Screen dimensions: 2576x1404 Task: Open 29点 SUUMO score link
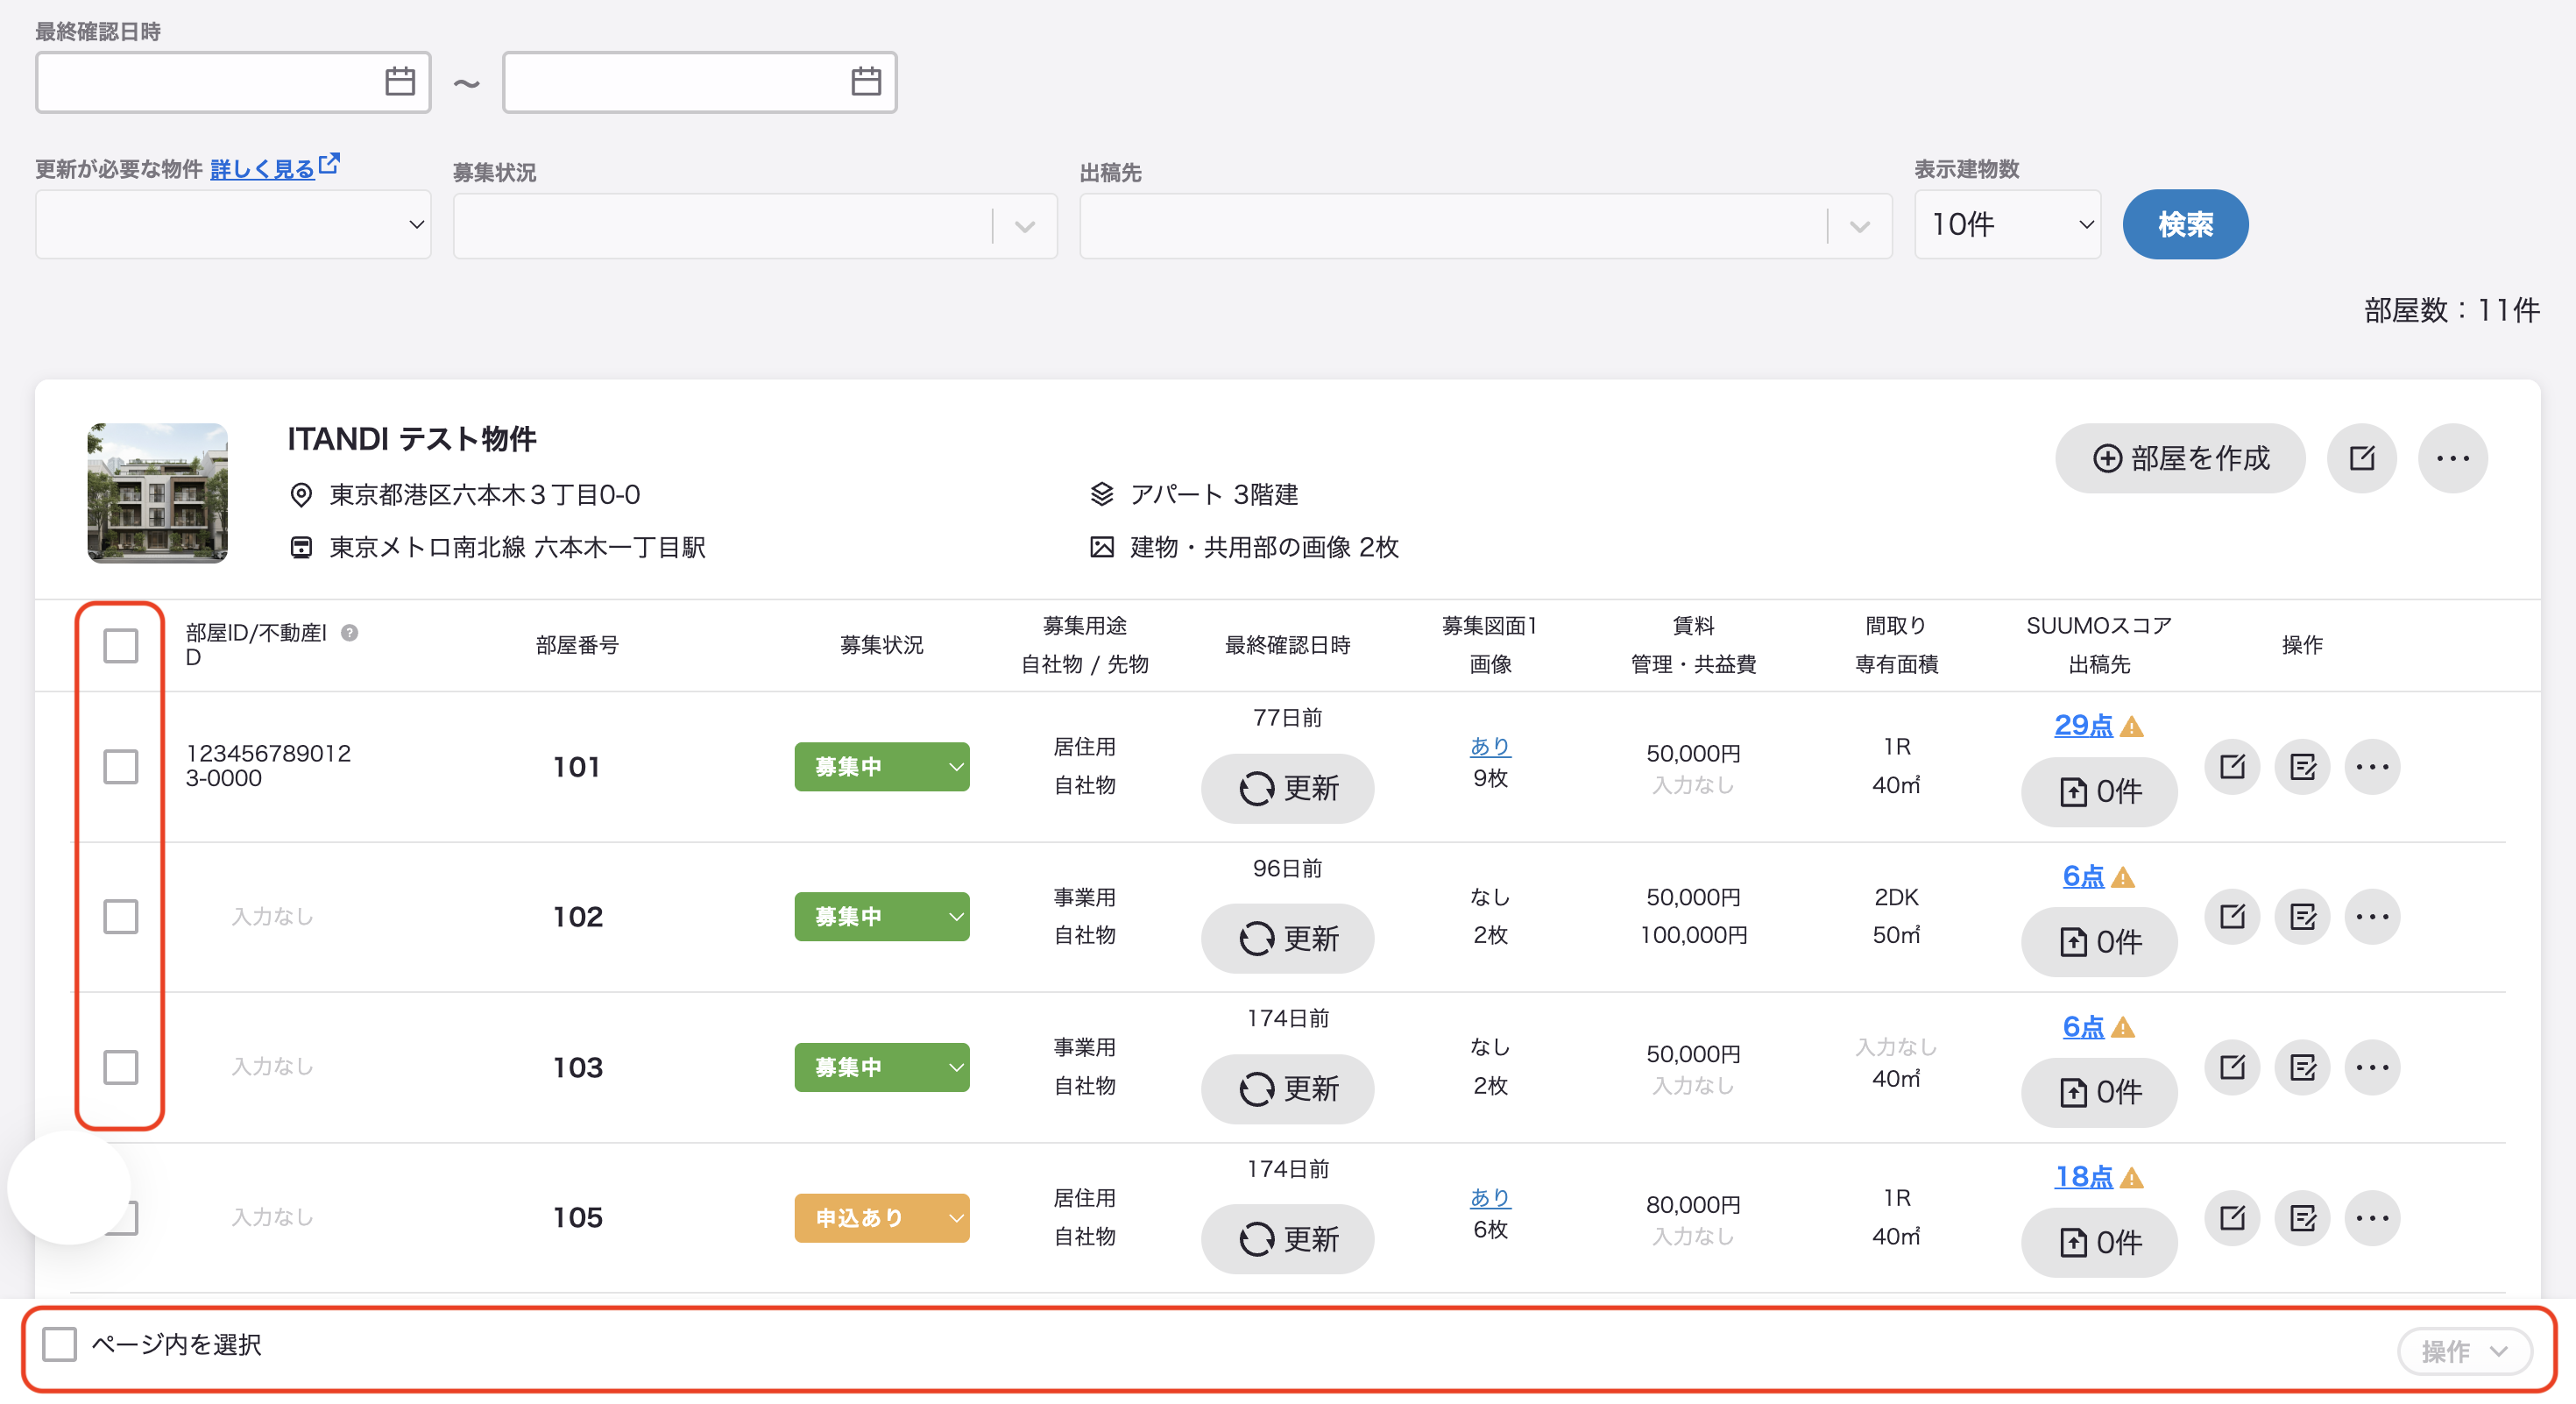2084,725
